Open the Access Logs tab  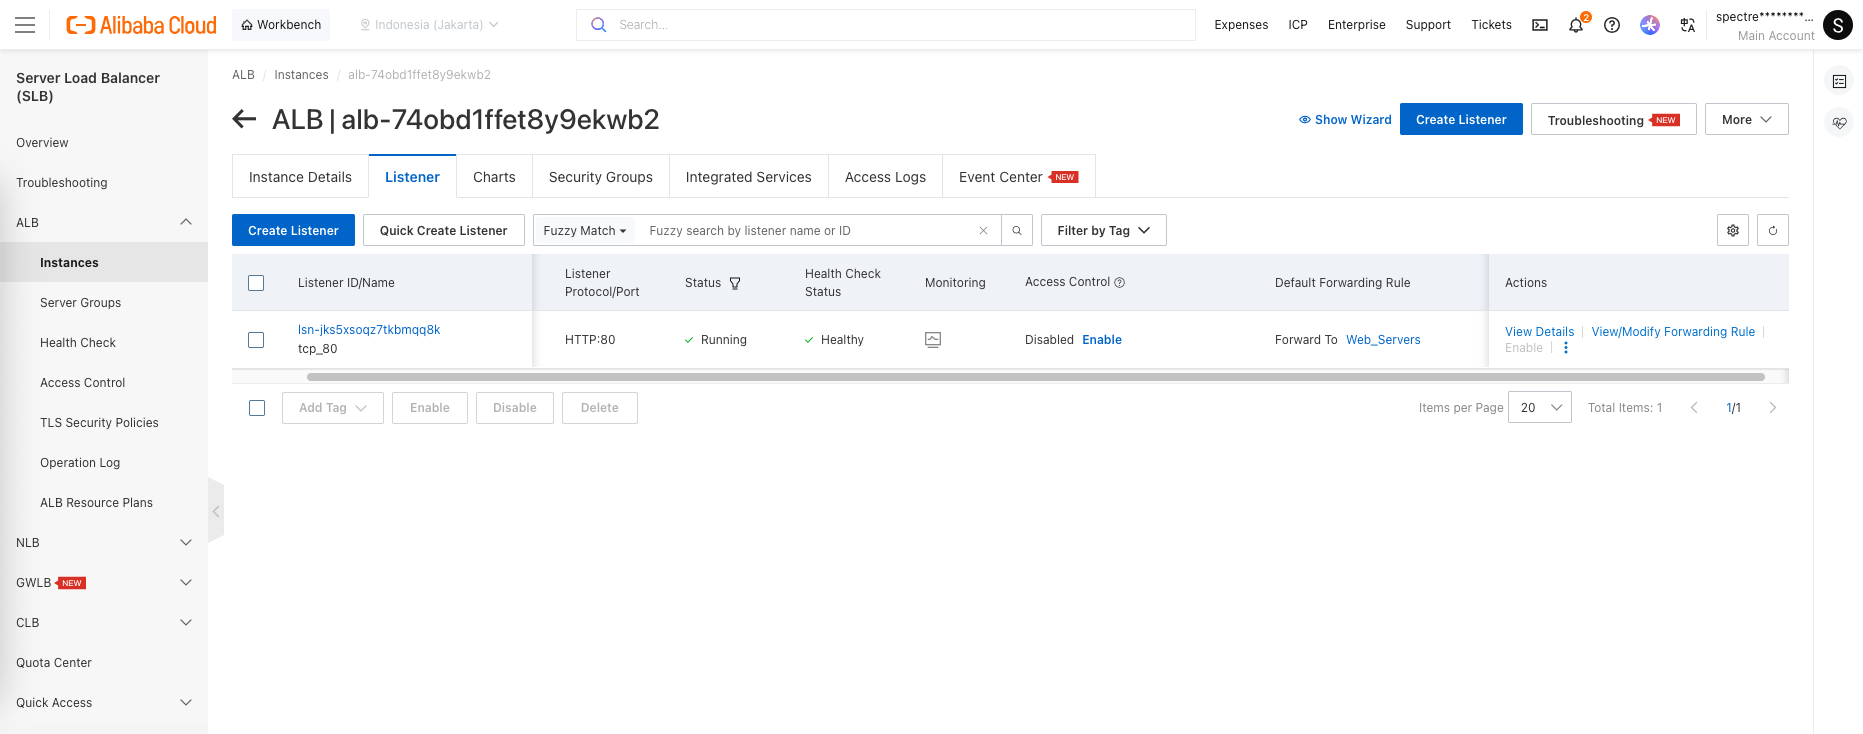click(885, 177)
